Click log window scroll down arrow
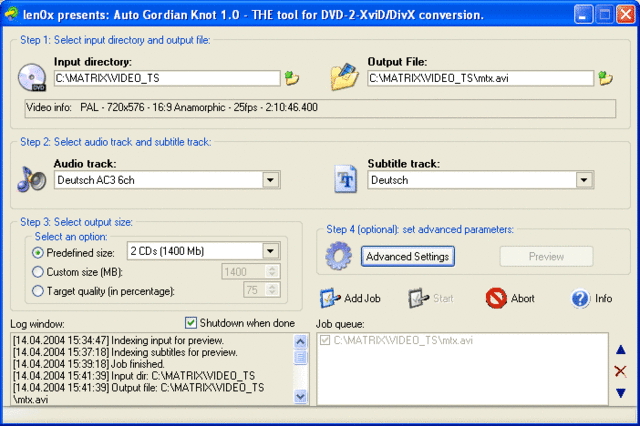This screenshot has width=640, height=426. pos(300,396)
